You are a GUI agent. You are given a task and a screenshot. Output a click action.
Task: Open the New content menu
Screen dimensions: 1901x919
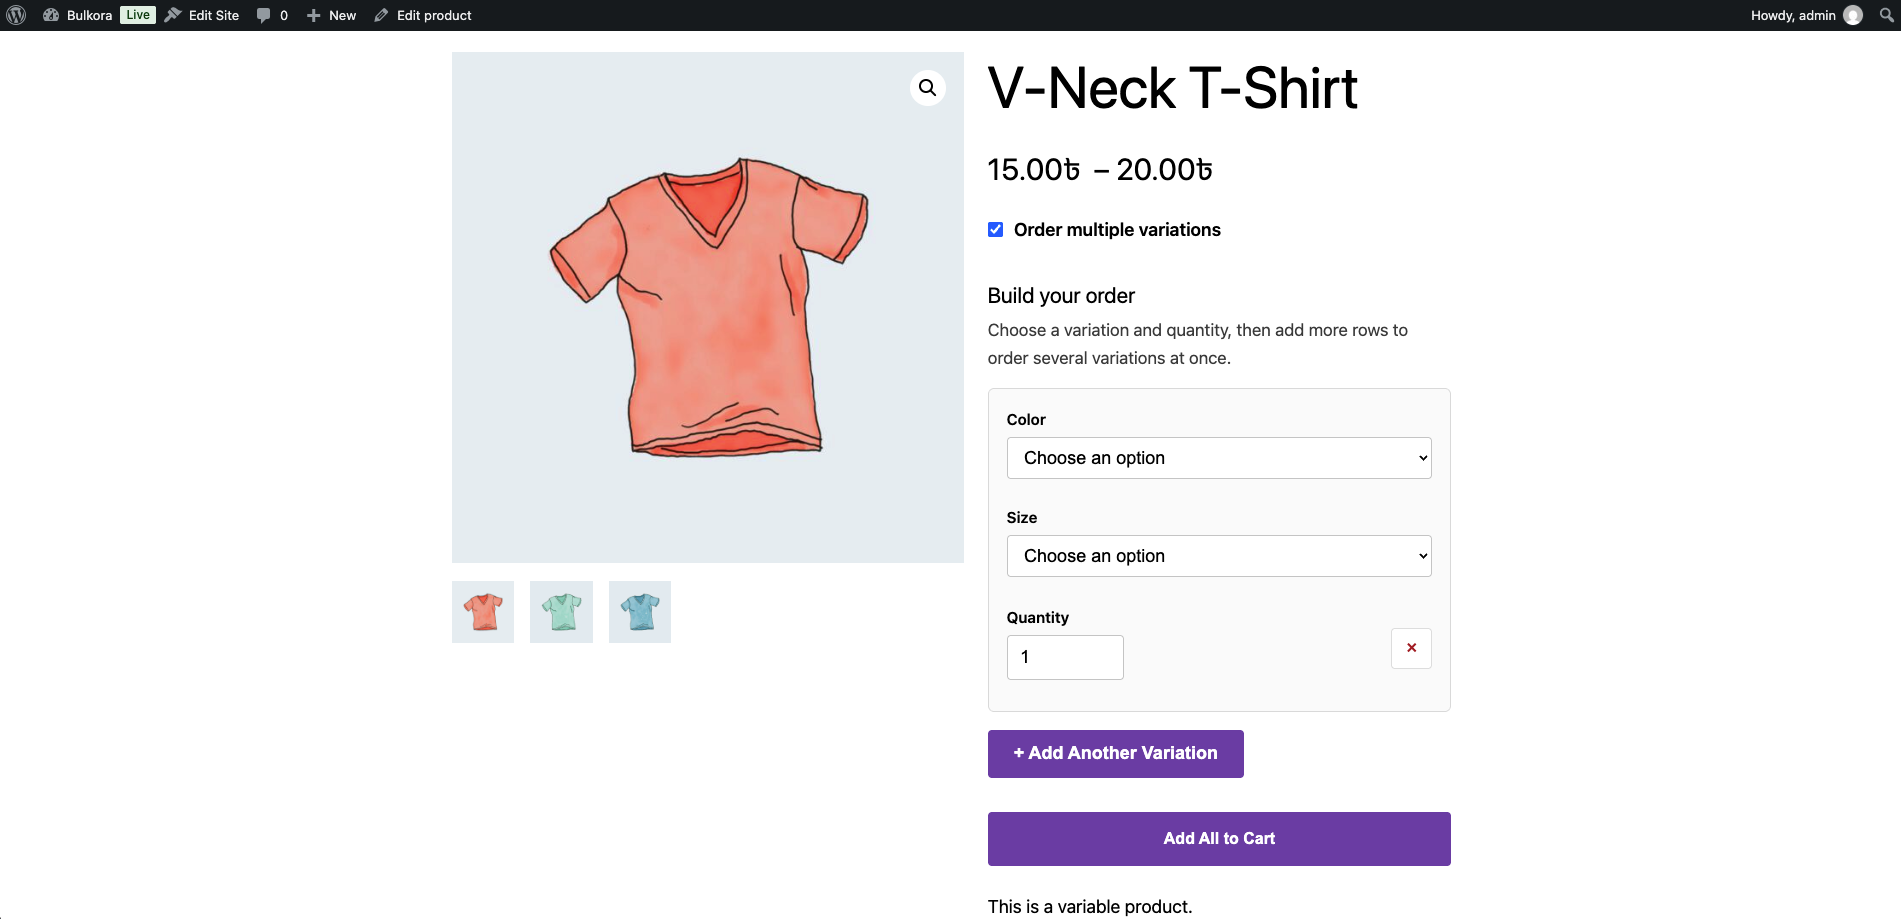[331, 15]
